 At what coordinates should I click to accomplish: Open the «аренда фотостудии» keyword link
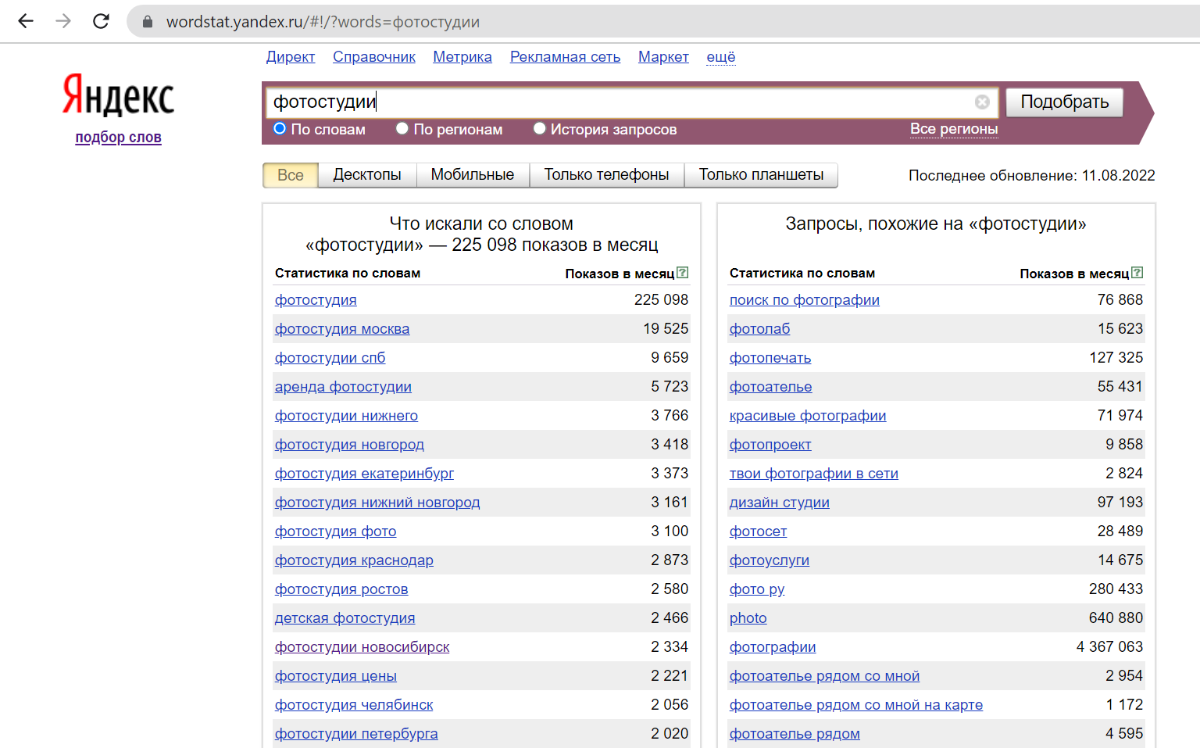(x=343, y=387)
